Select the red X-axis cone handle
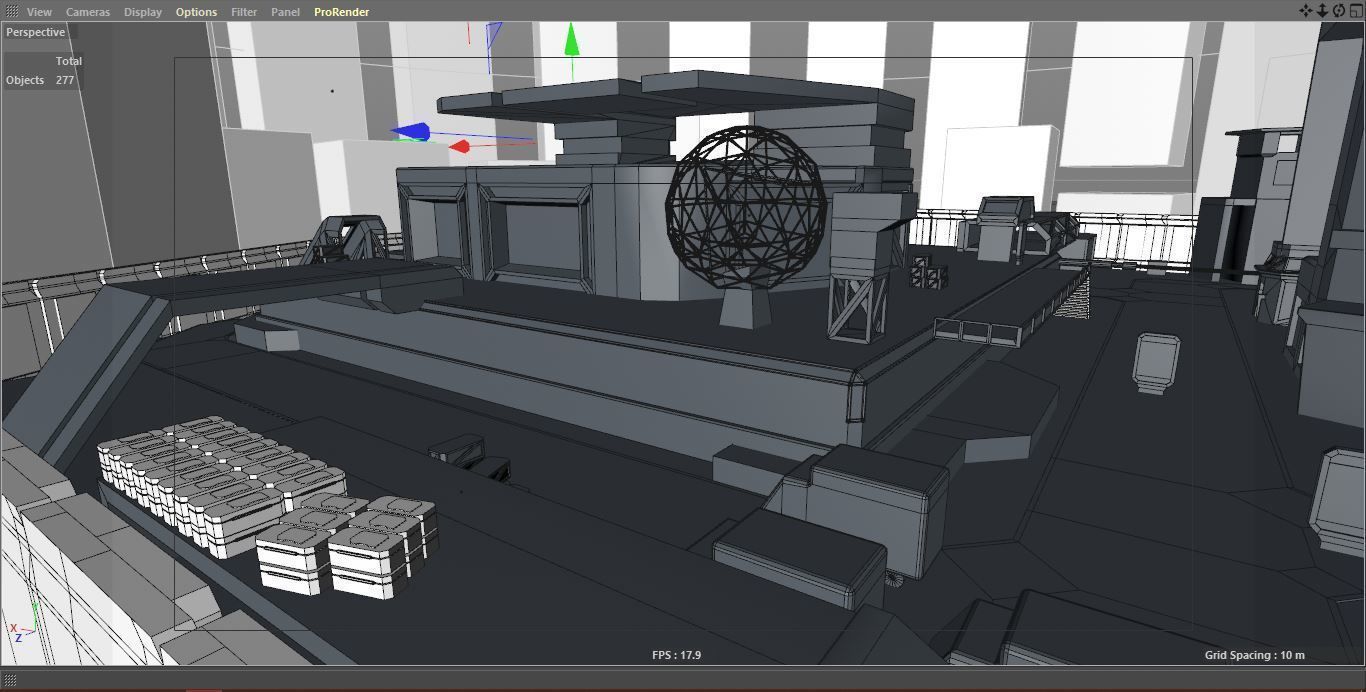Screen dimensions: 1366x692 pyautogui.click(x=459, y=147)
